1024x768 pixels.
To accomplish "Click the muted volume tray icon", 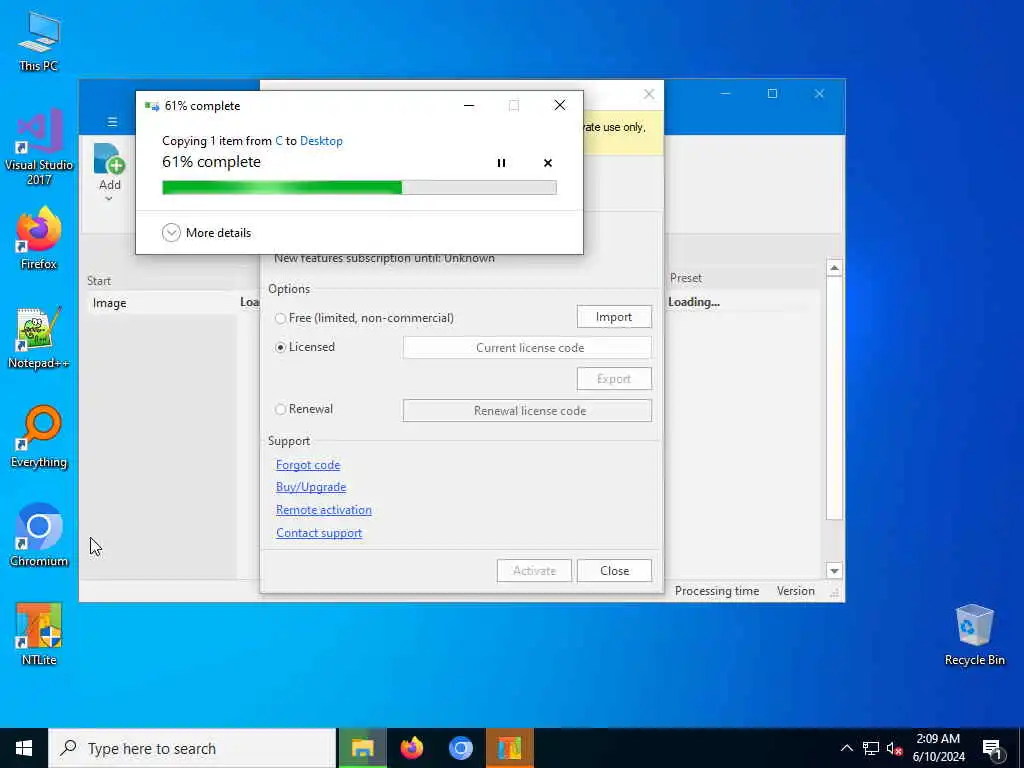I will pyautogui.click(x=894, y=748).
